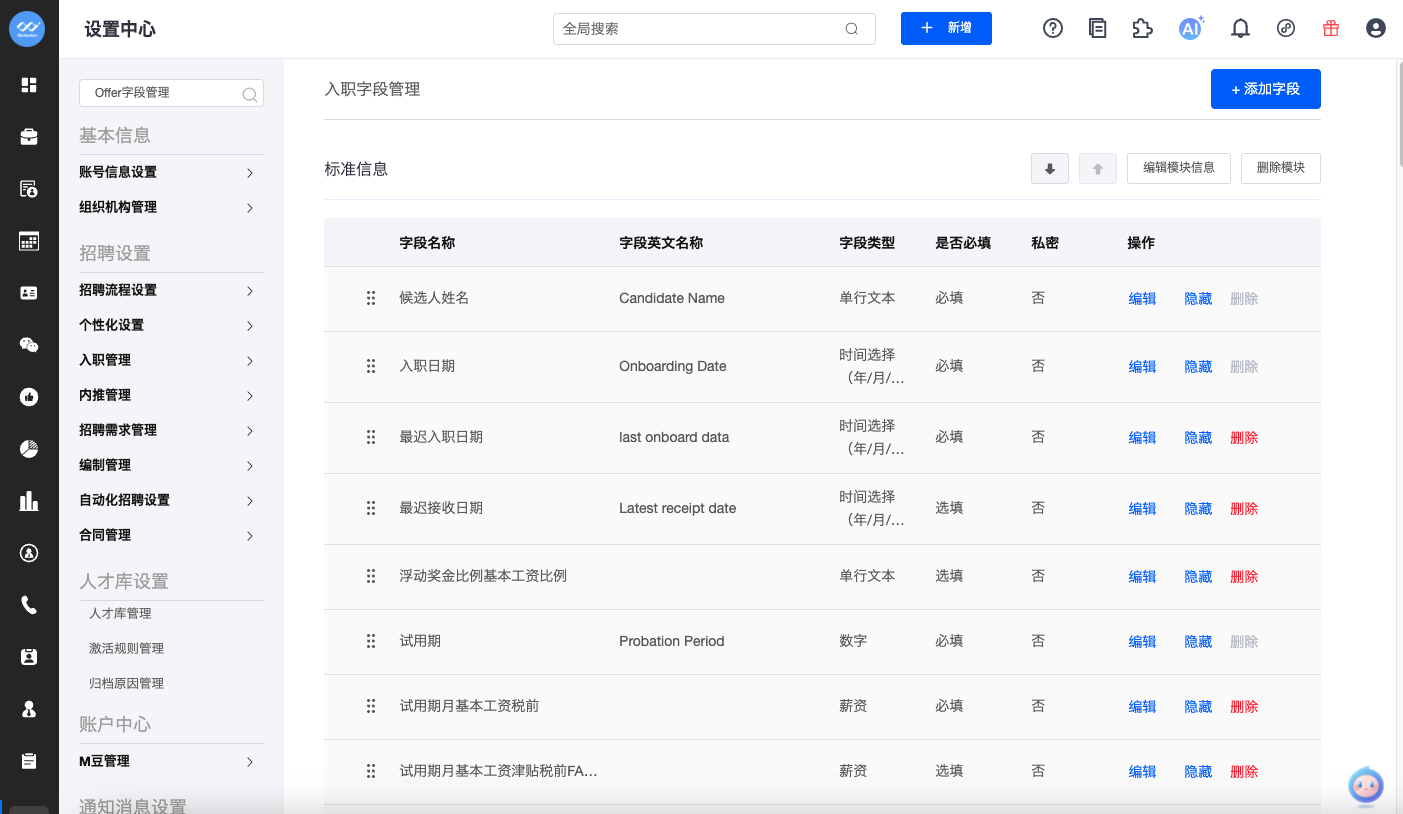Open the help question mark icon
The height and width of the screenshot is (814, 1403).
(x=1053, y=28)
